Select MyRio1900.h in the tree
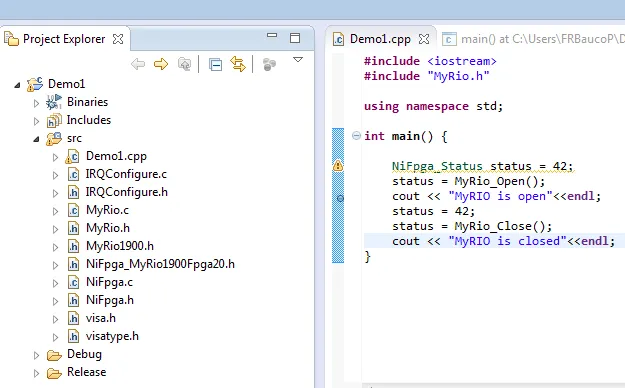This screenshot has height=388, width=625. [x=120, y=246]
